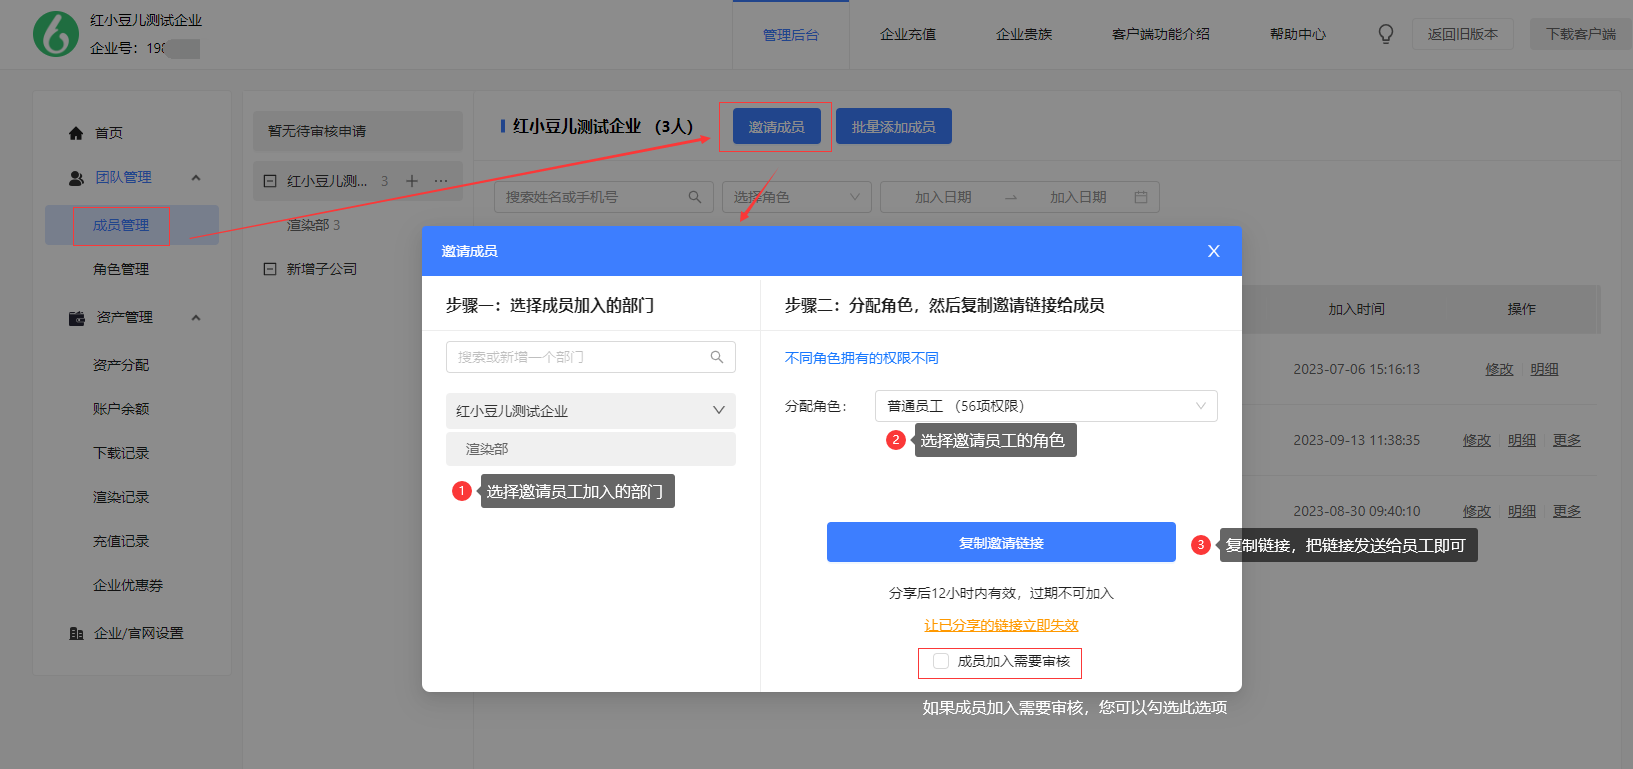This screenshot has width=1633, height=769.
Task: Click the green company logo icon
Action: point(56,34)
